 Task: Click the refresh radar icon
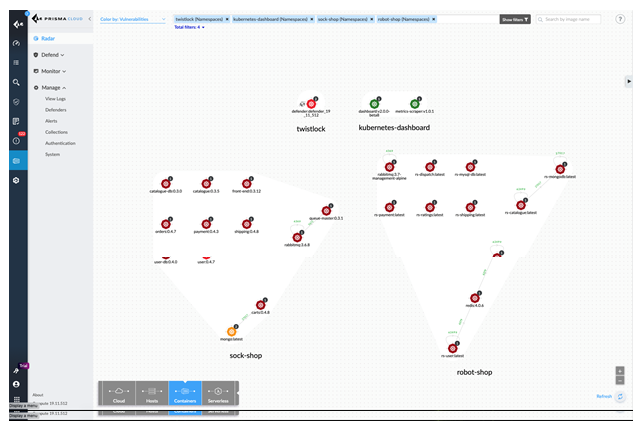click(620, 397)
